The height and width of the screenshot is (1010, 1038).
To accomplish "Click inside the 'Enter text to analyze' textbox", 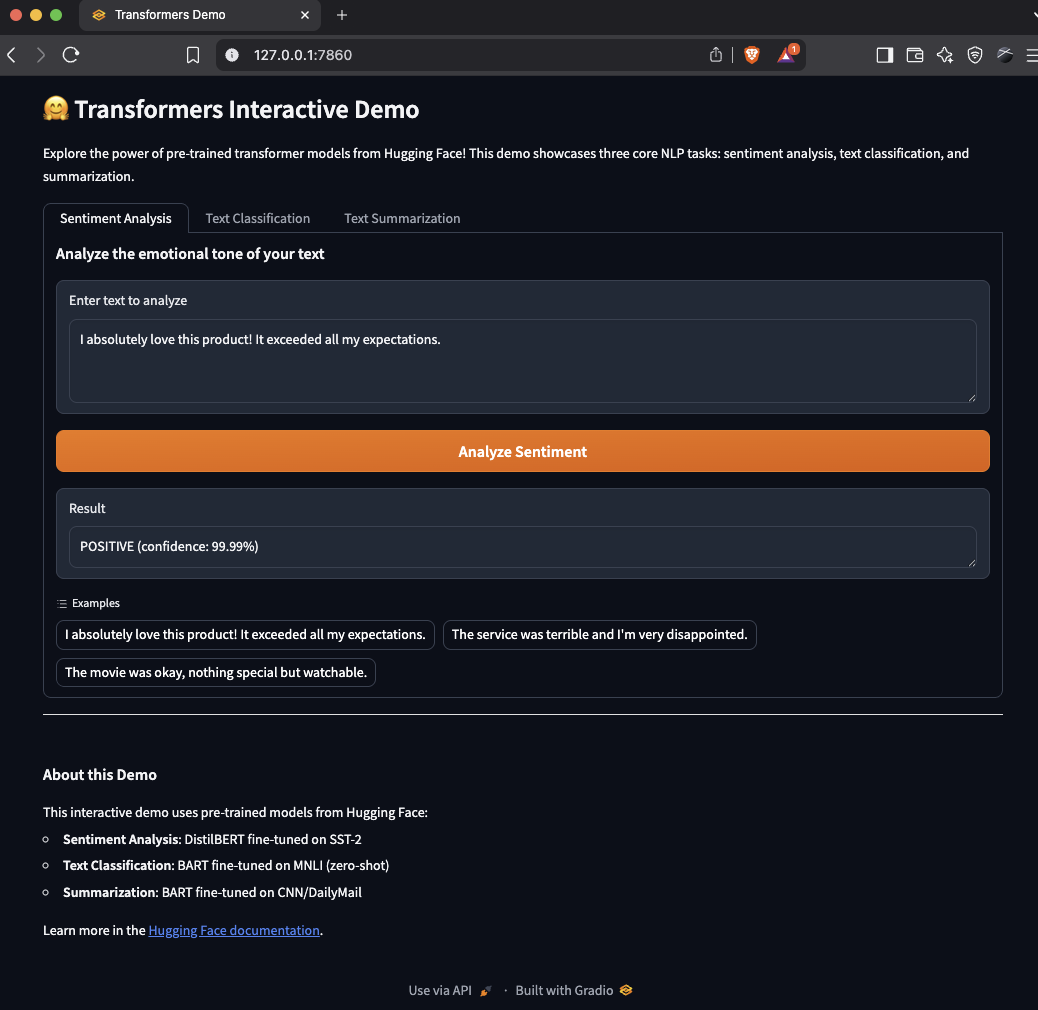I will [x=522, y=361].
